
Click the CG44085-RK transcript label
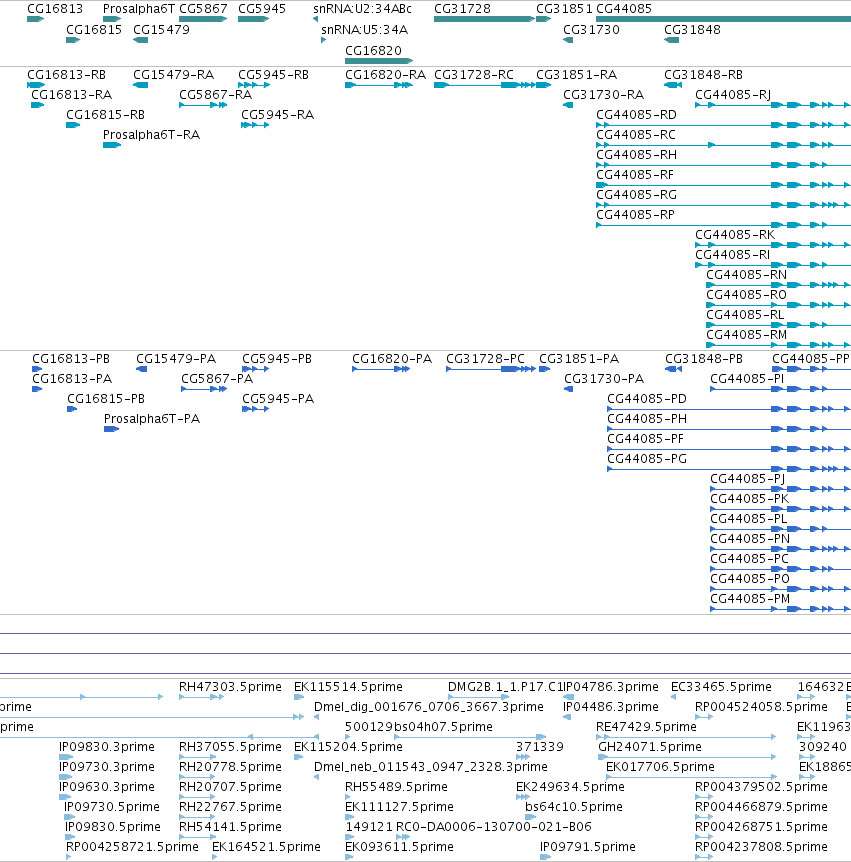[735, 235]
